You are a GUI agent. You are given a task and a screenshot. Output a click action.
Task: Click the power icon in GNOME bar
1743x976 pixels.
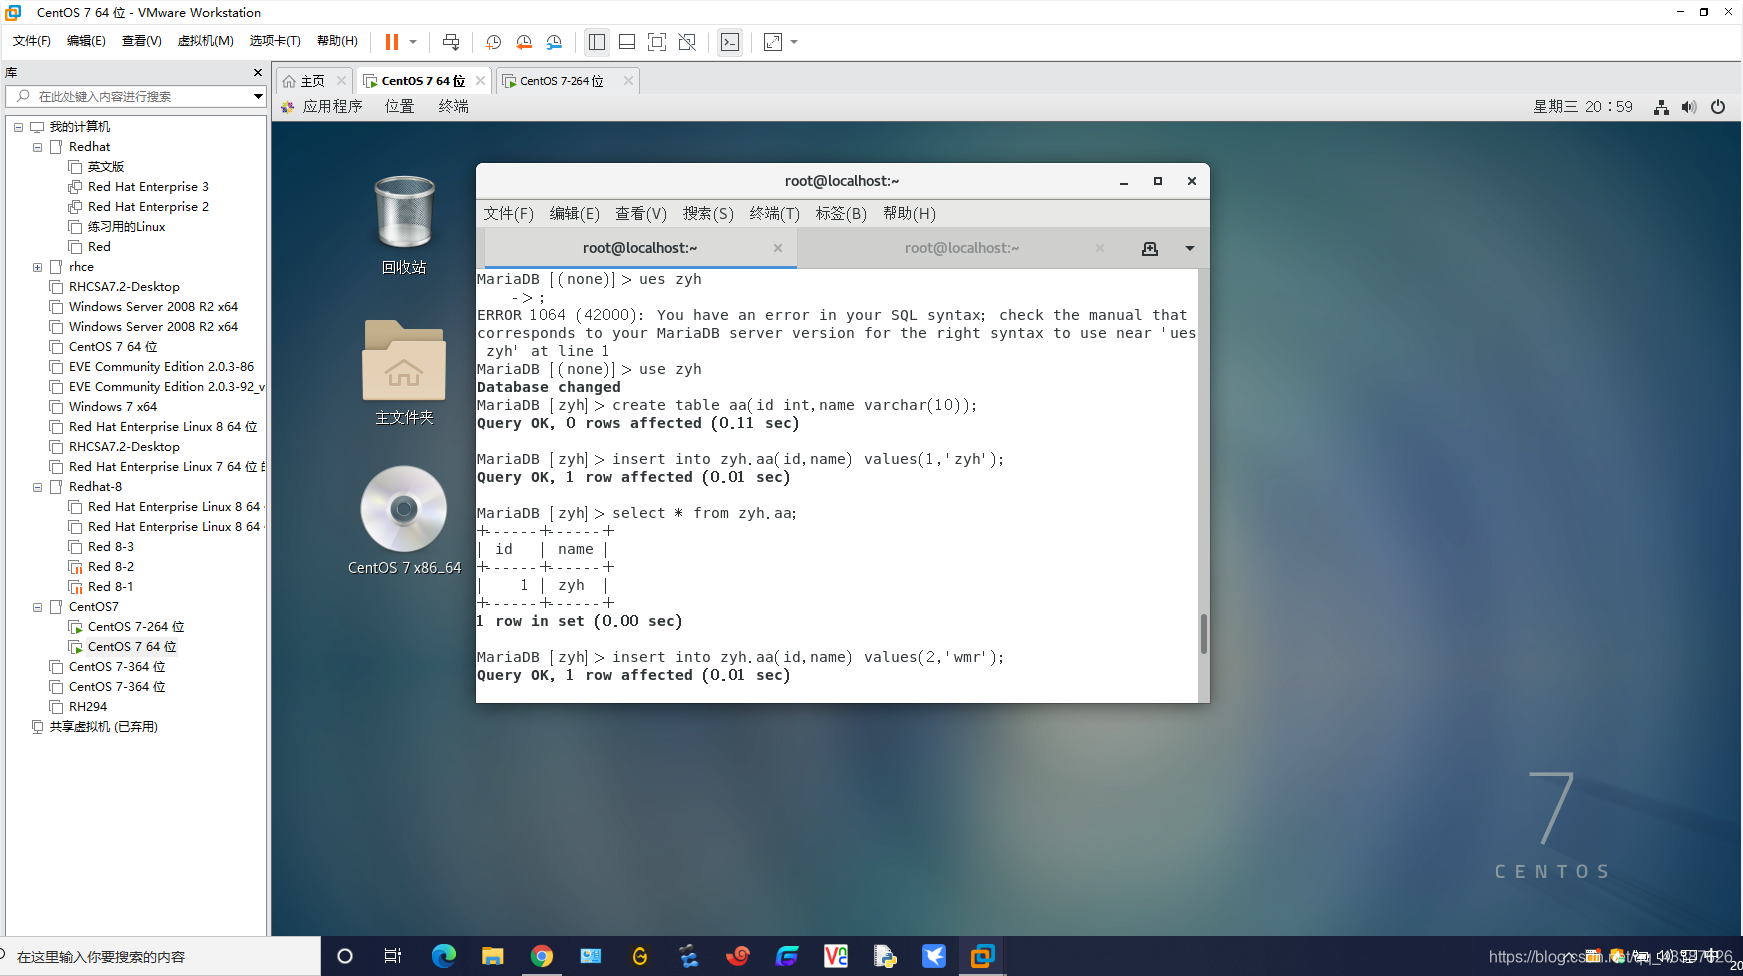1718,107
